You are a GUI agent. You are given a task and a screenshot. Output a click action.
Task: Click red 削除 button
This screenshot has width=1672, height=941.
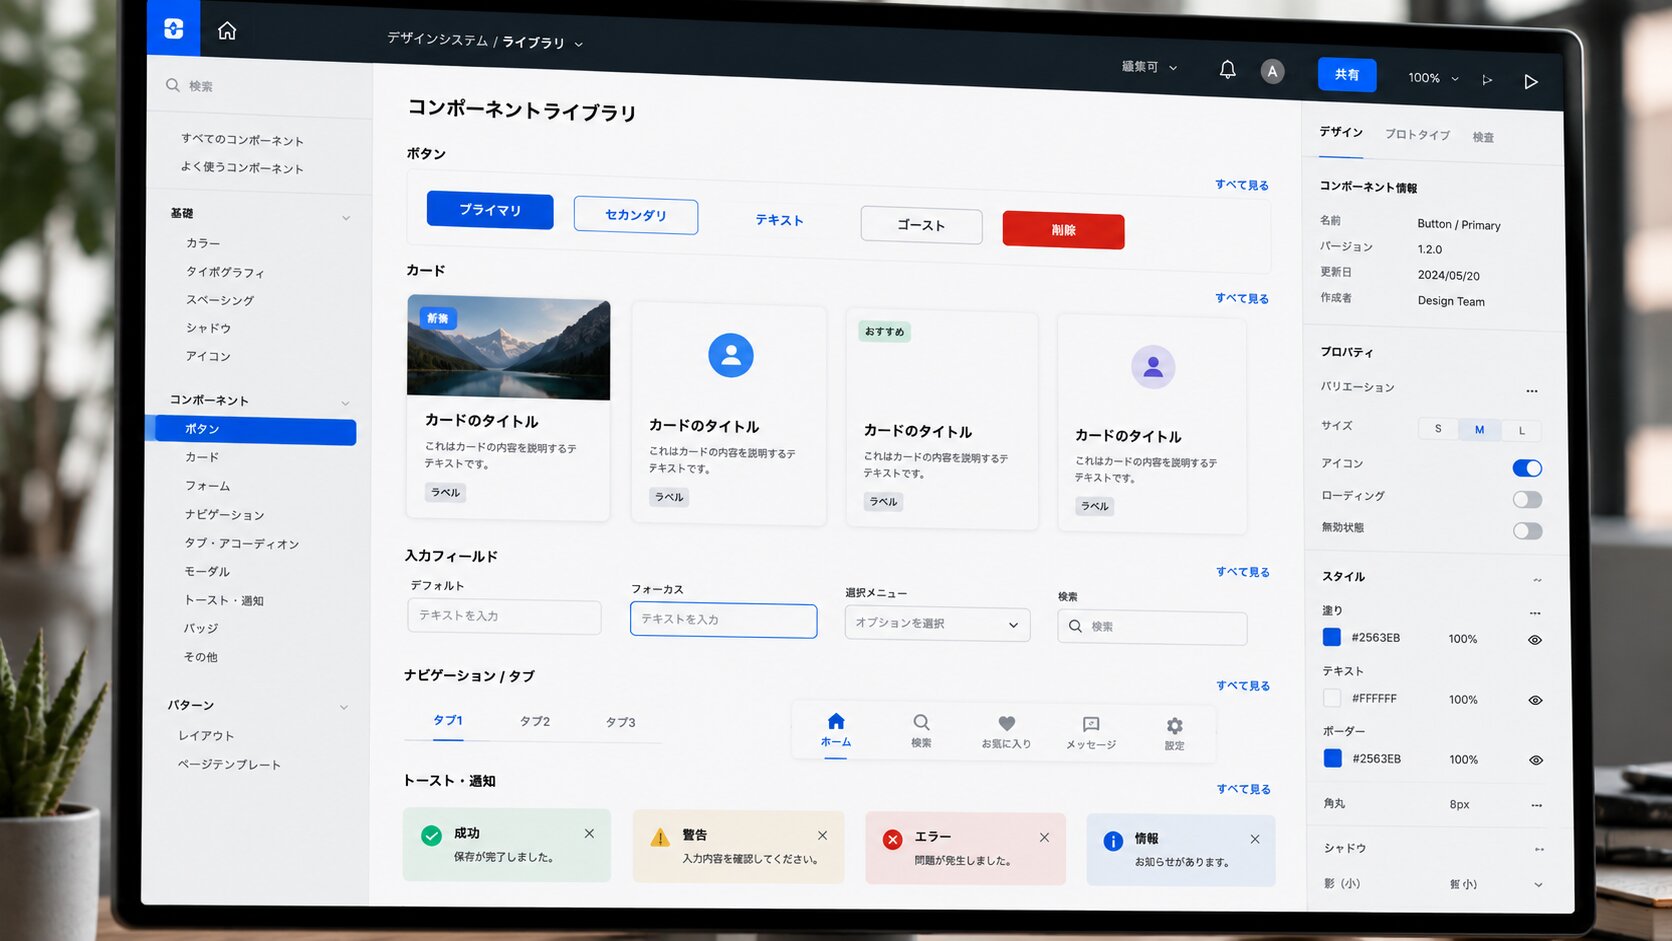(1064, 230)
